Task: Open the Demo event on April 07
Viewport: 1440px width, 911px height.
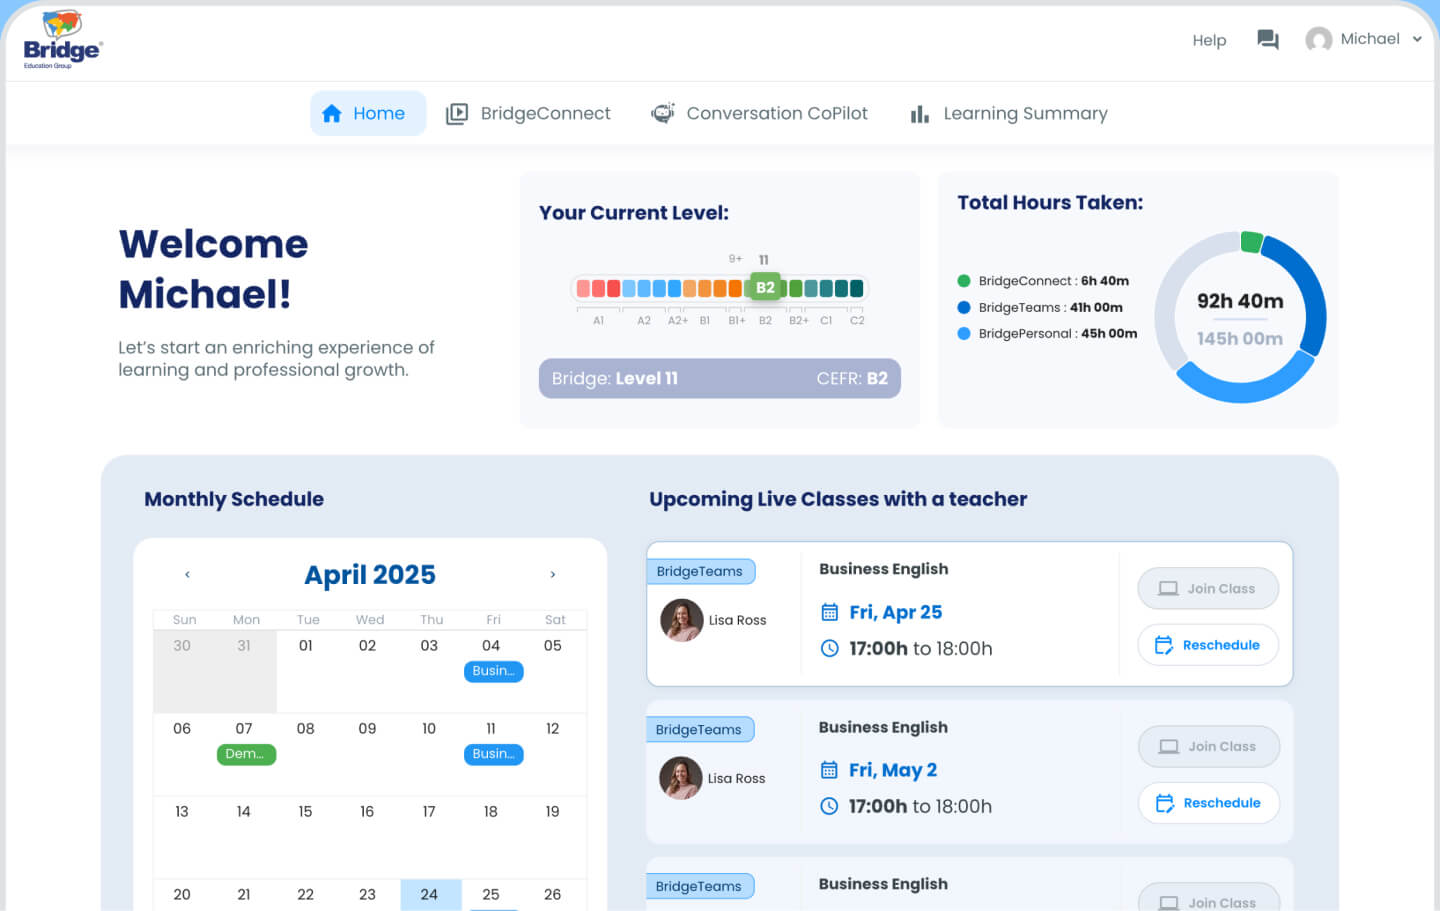Action: tap(246, 754)
